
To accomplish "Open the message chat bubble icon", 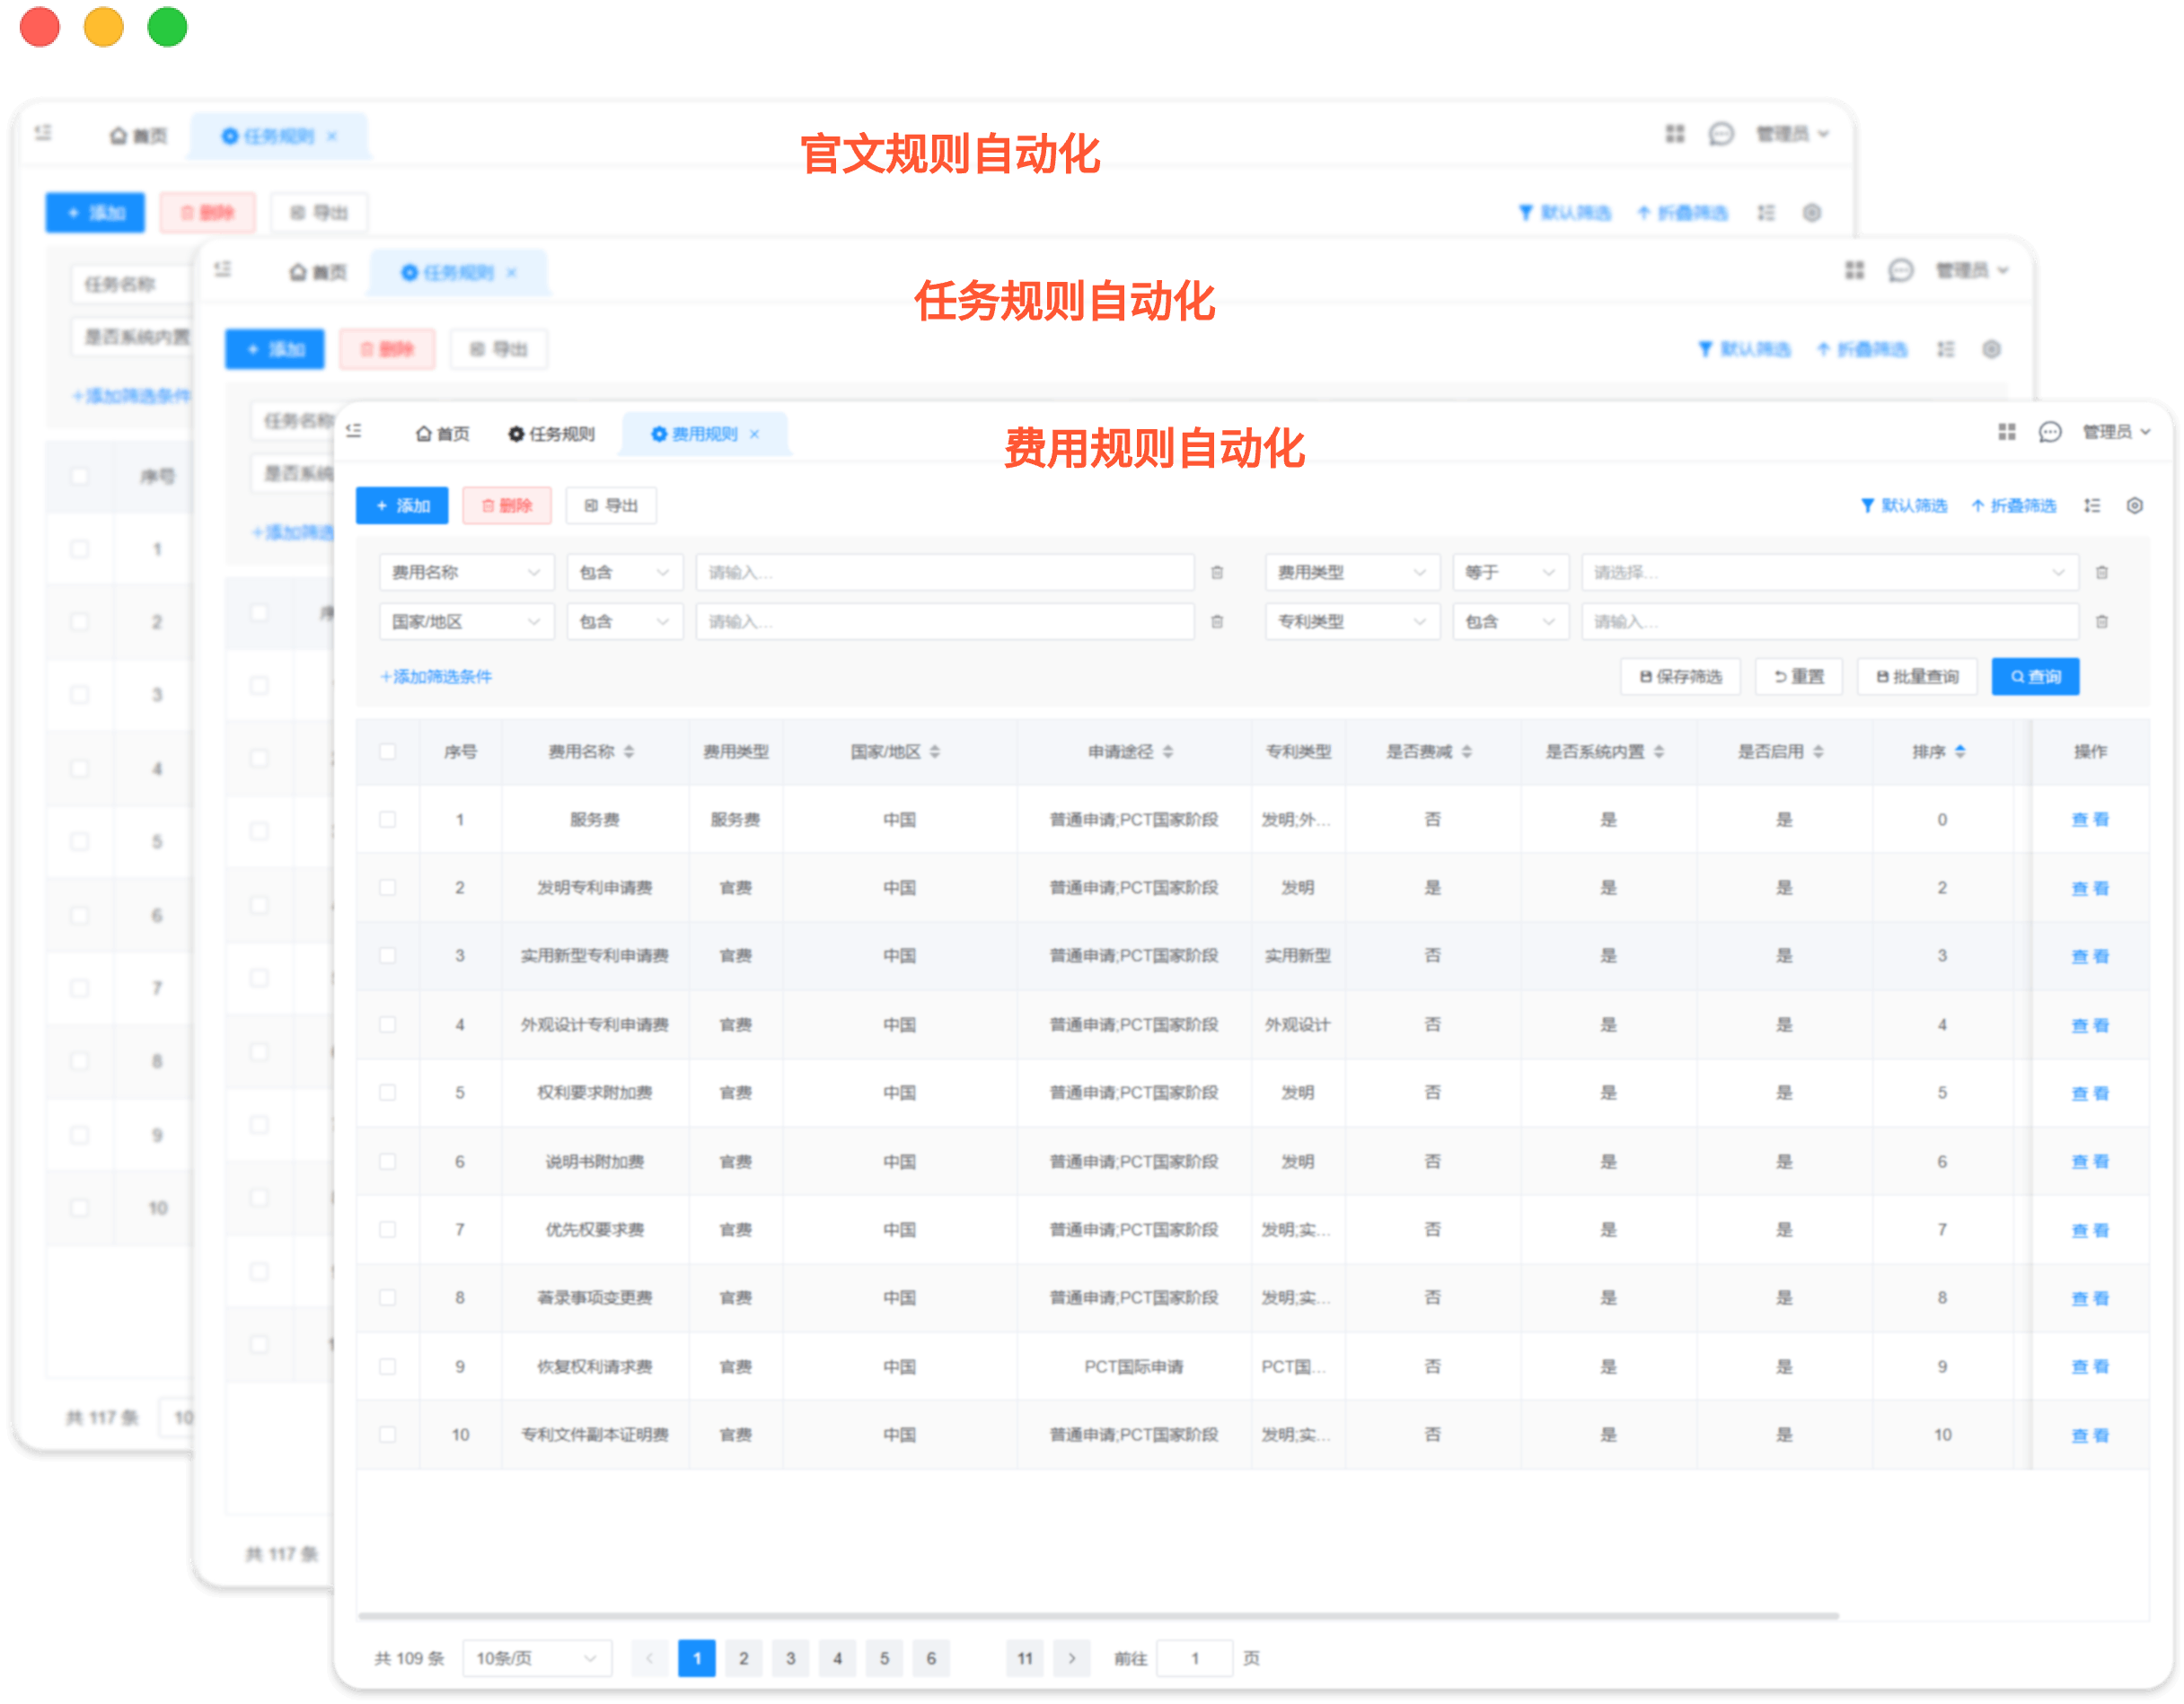I will 2050,432.
